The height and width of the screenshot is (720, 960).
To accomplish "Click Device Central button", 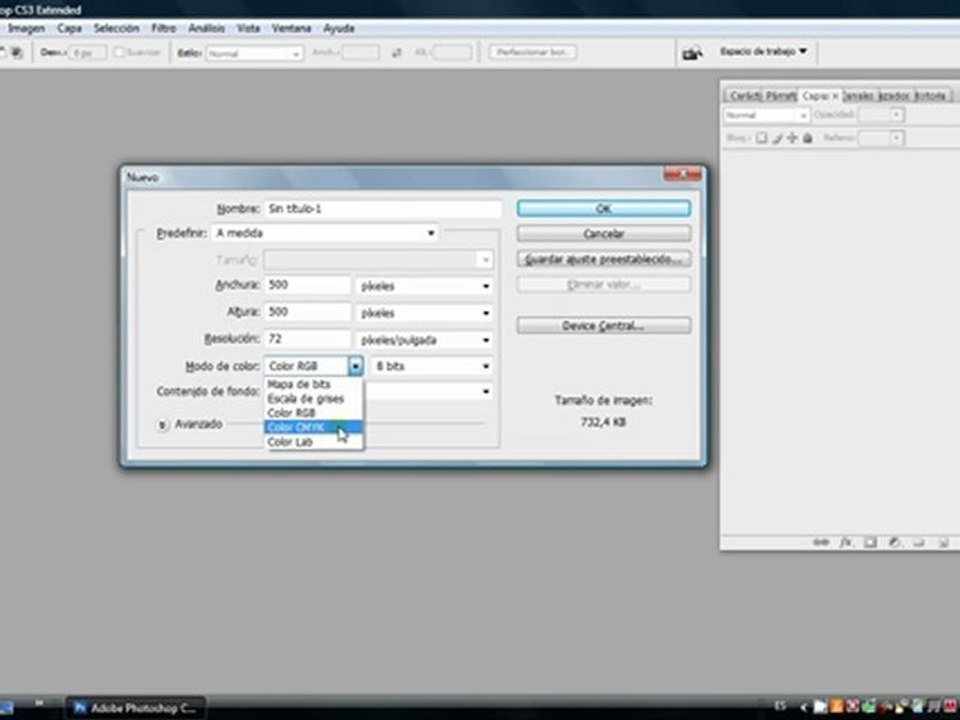I will tap(604, 326).
